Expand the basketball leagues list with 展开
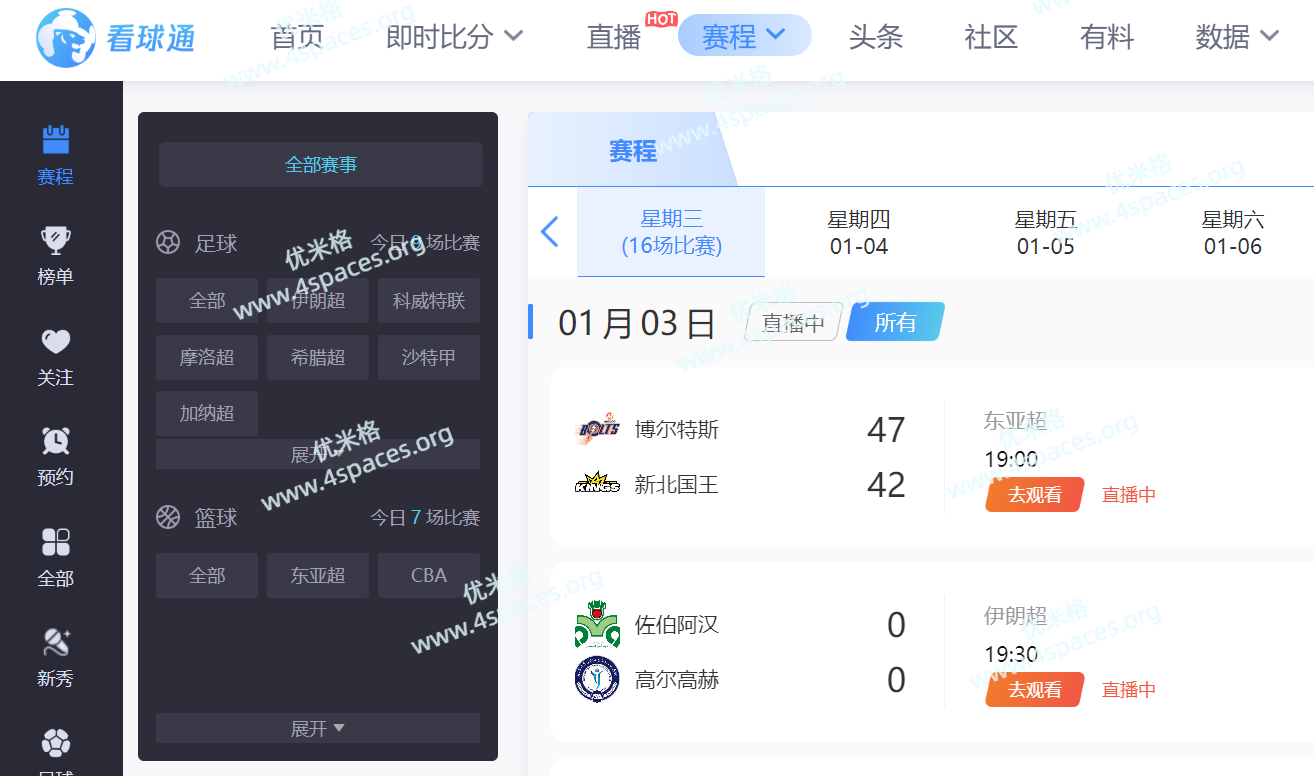This screenshot has height=776, width=1314. tap(317, 728)
